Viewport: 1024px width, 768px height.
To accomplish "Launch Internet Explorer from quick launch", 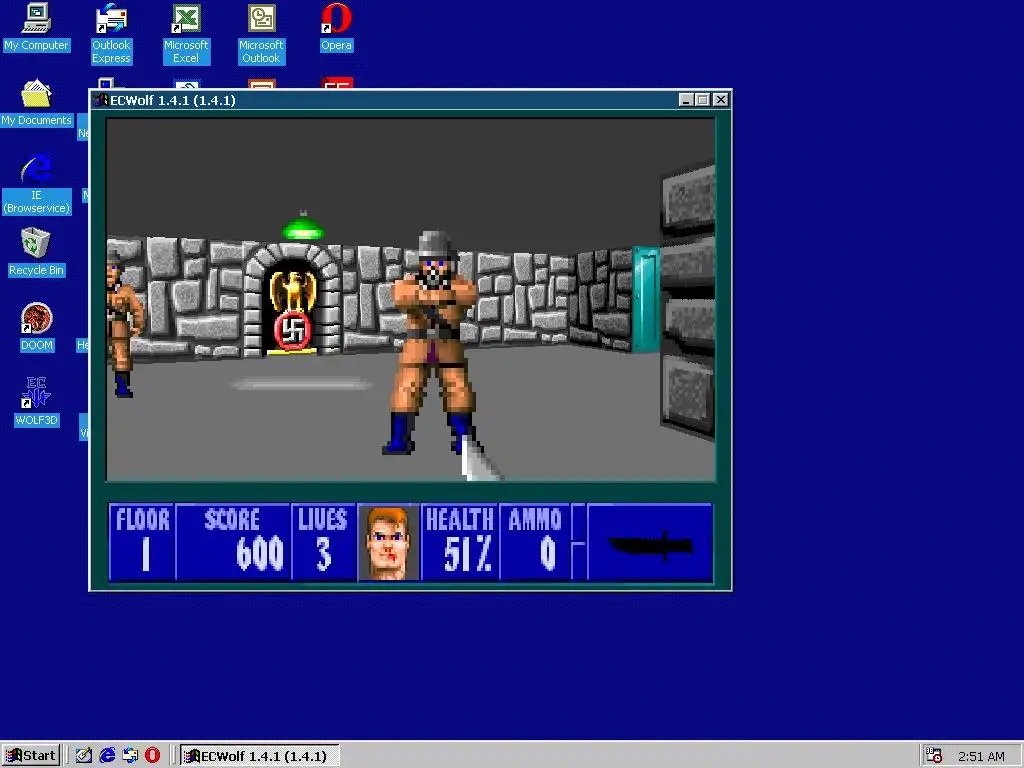I will click(107, 756).
